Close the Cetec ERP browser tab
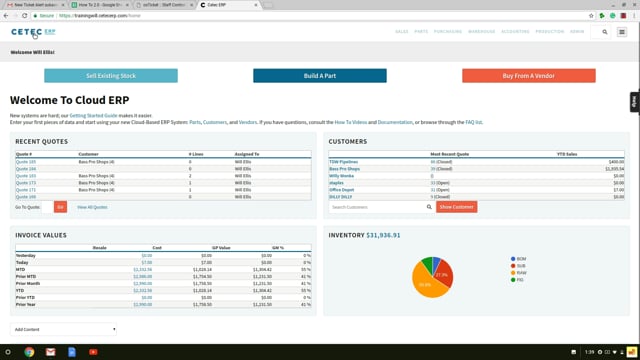Image resolution: width=640 pixels, height=360 pixels. [256, 5]
